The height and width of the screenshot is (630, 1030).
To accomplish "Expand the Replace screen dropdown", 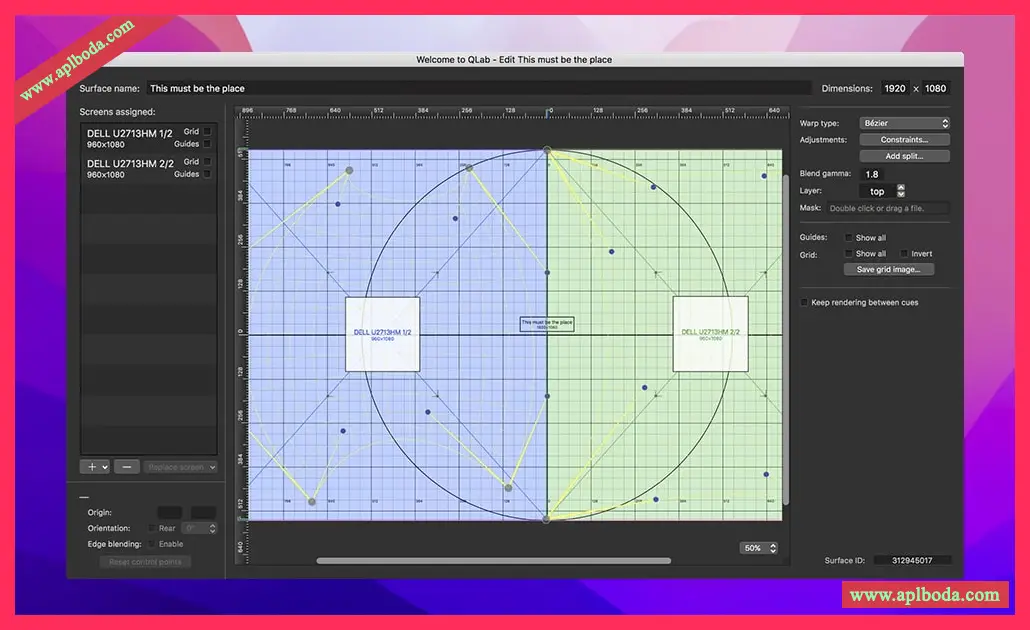I will click(x=180, y=467).
